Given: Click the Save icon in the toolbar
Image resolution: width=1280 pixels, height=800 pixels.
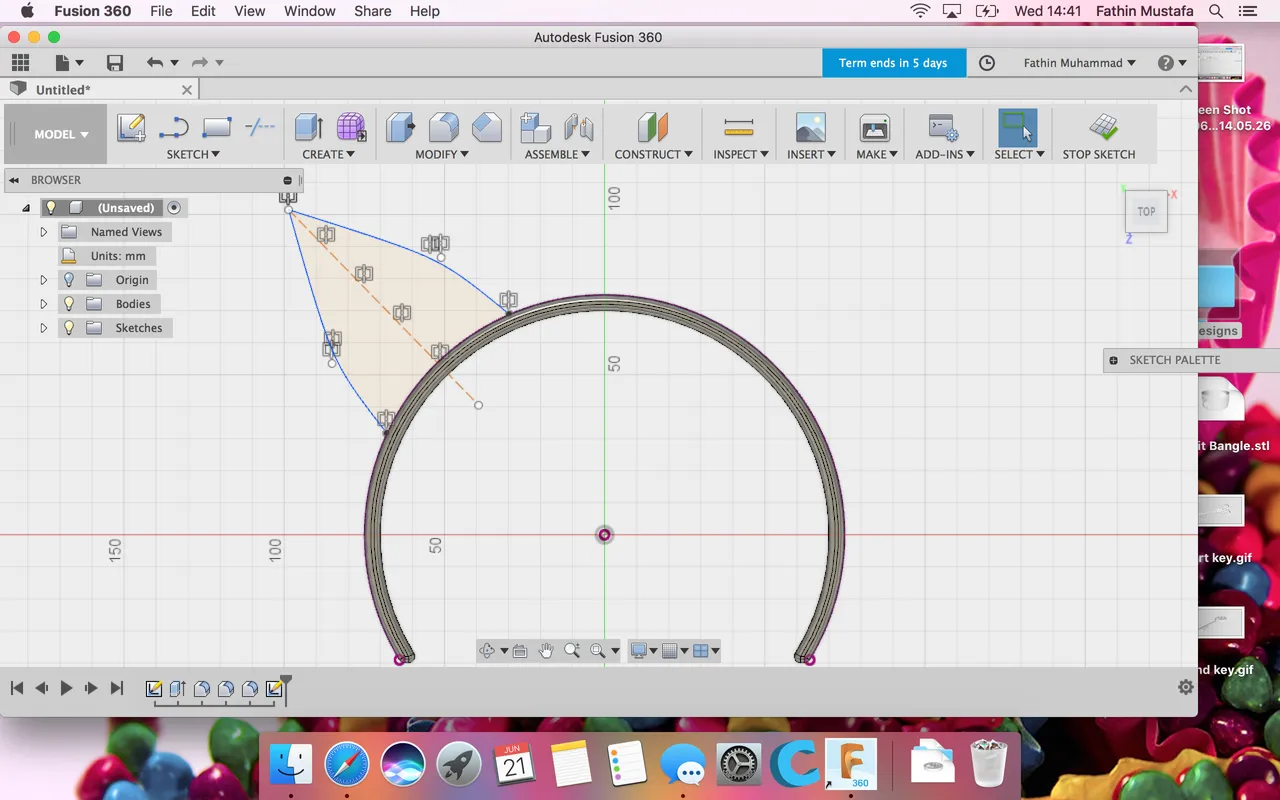Looking at the screenshot, I should [115, 63].
